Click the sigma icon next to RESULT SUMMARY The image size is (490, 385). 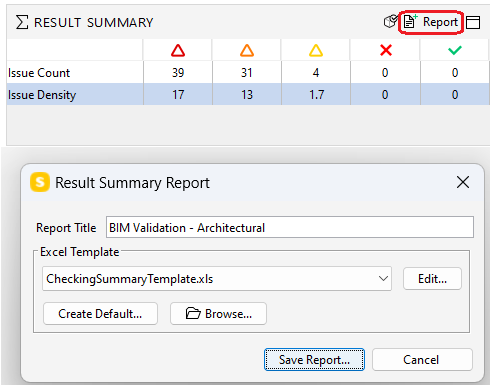22,22
